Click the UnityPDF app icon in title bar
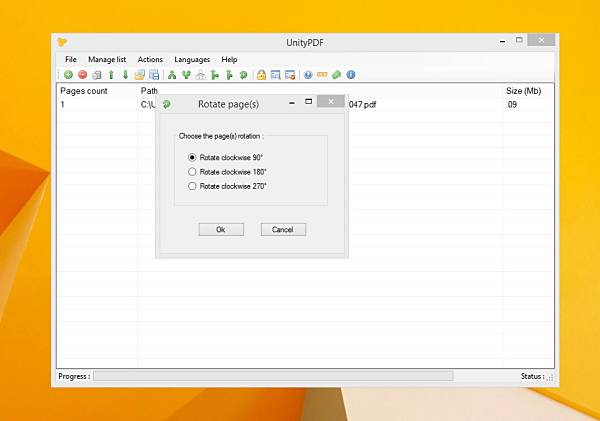 62,42
